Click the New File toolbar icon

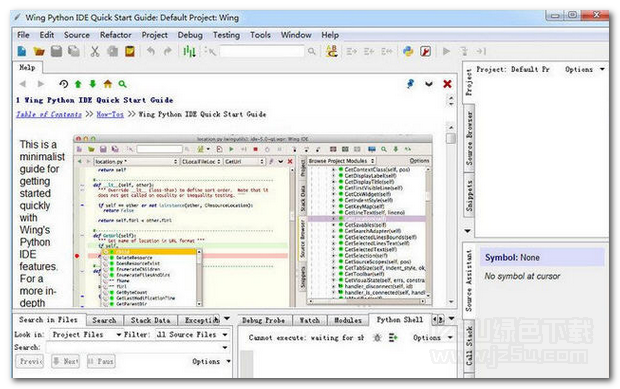pyautogui.click(x=22, y=51)
